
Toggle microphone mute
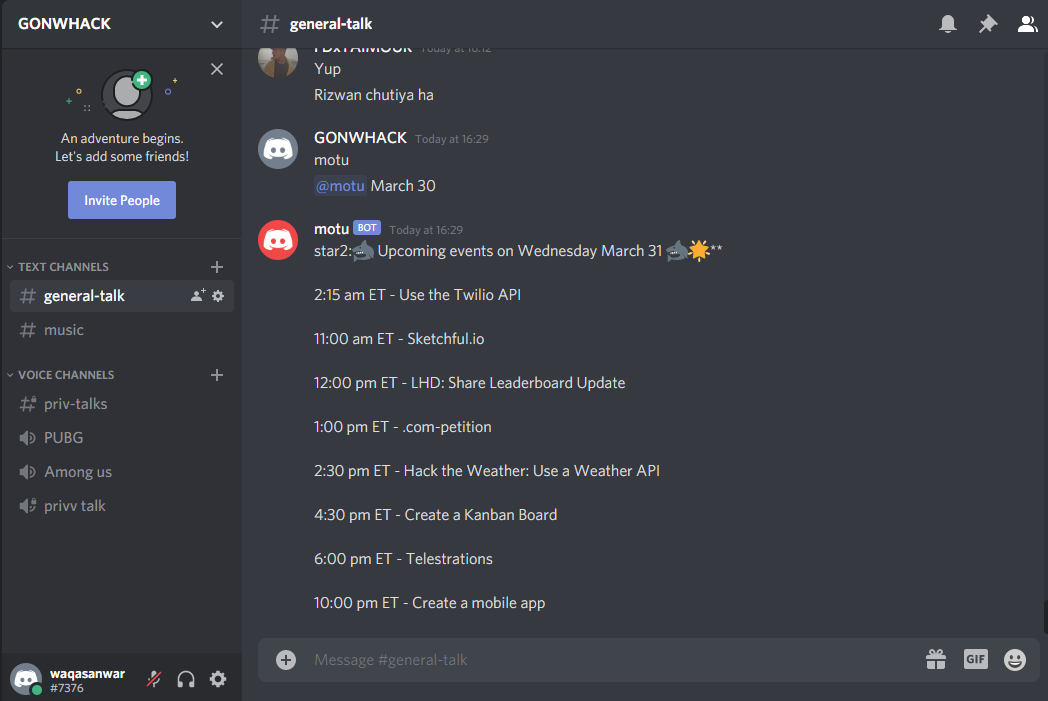[x=154, y=679]
